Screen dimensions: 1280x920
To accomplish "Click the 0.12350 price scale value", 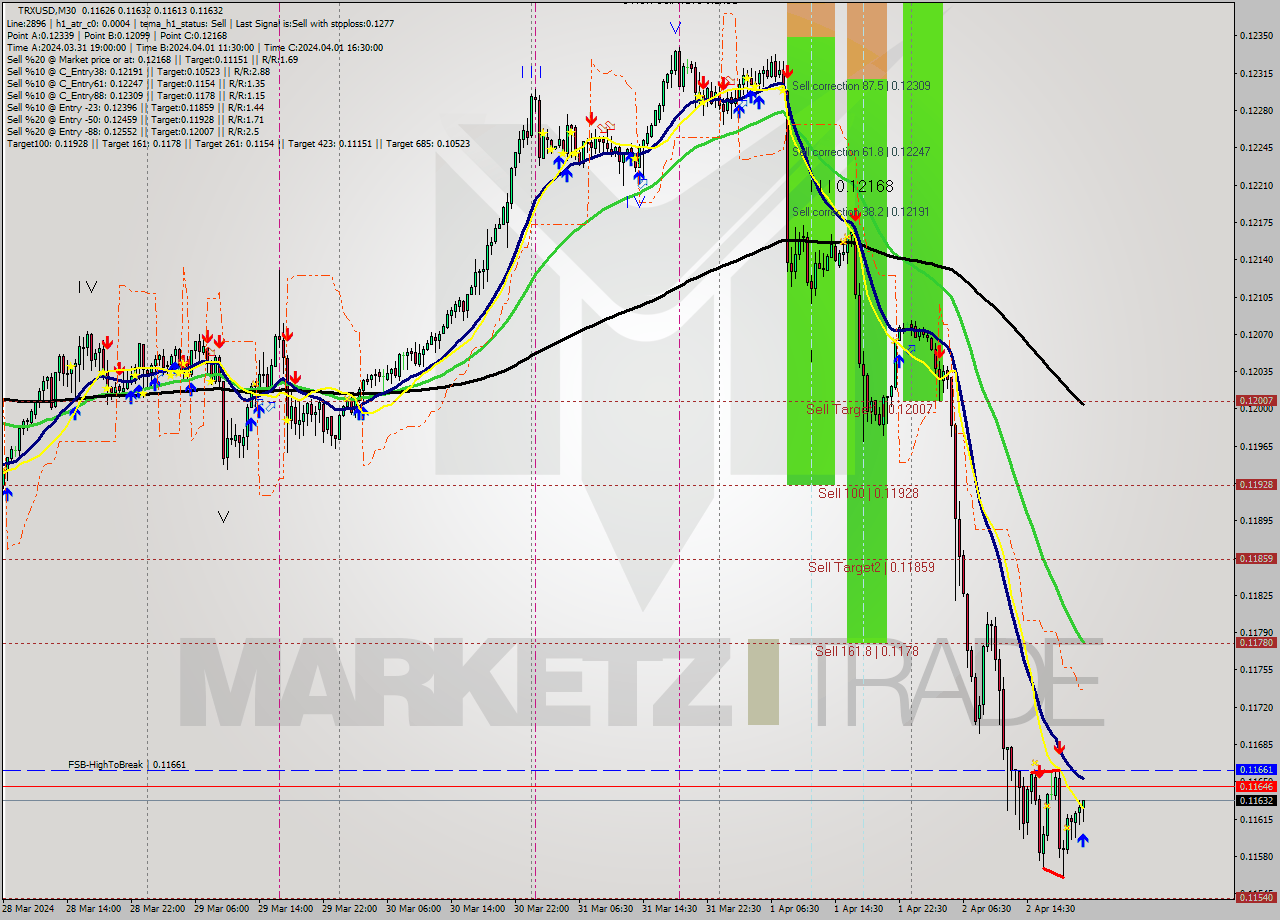I will click(1256, 36).
